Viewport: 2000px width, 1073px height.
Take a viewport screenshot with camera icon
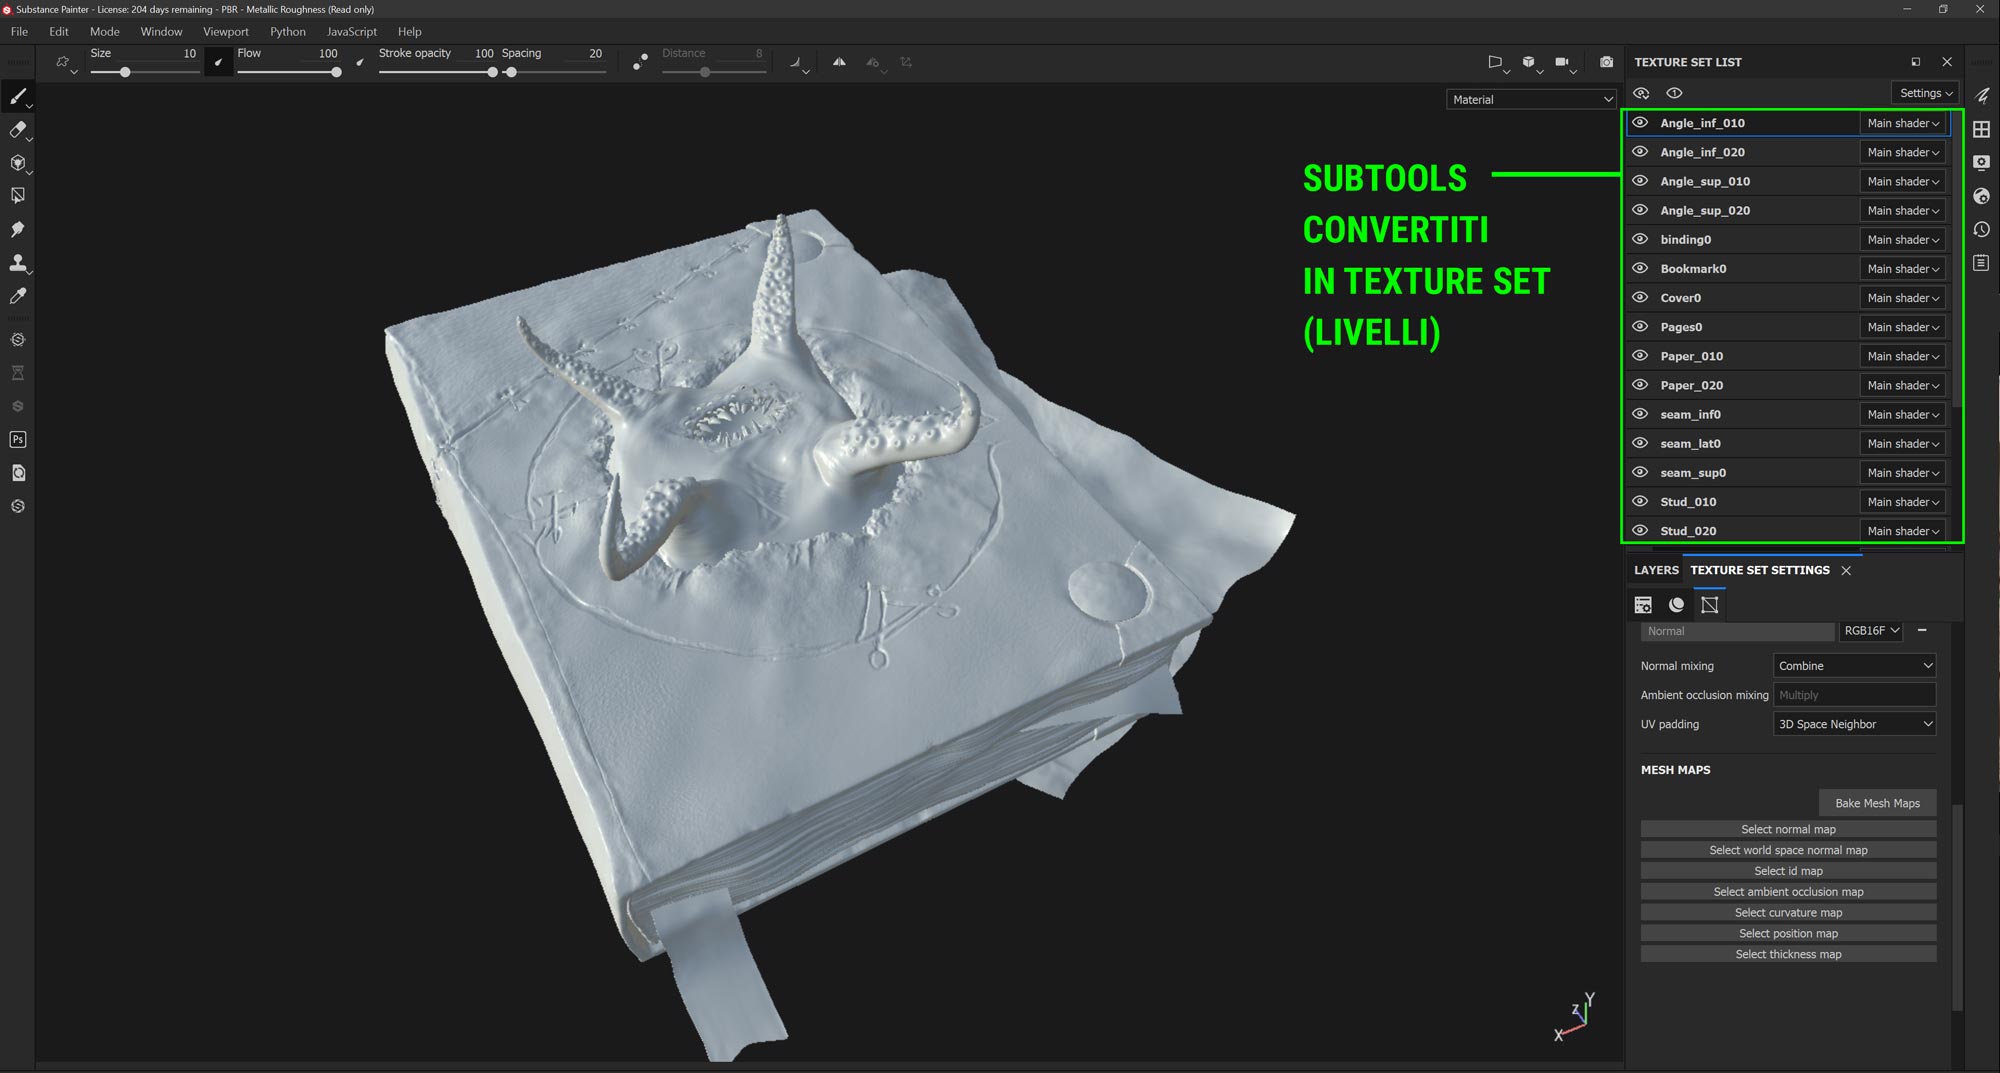[1606, 62]
